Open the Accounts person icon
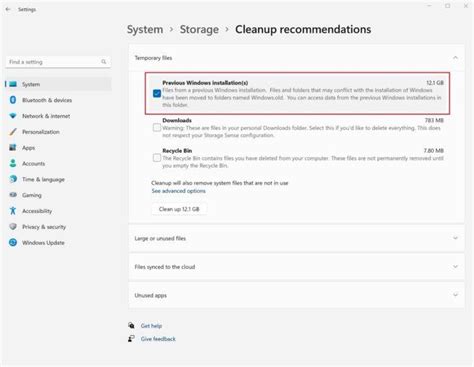474x367 pixels. (x=13, y=163)
